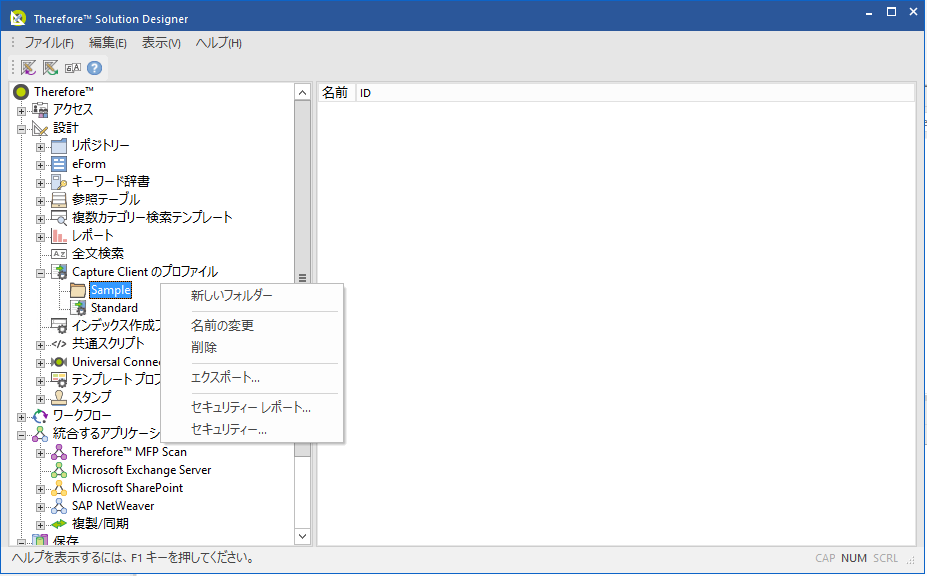Screen dimensions: 927x576
Task: Collapse the Capture Client のプロファイル node
Action: click(x=40, y=273)
